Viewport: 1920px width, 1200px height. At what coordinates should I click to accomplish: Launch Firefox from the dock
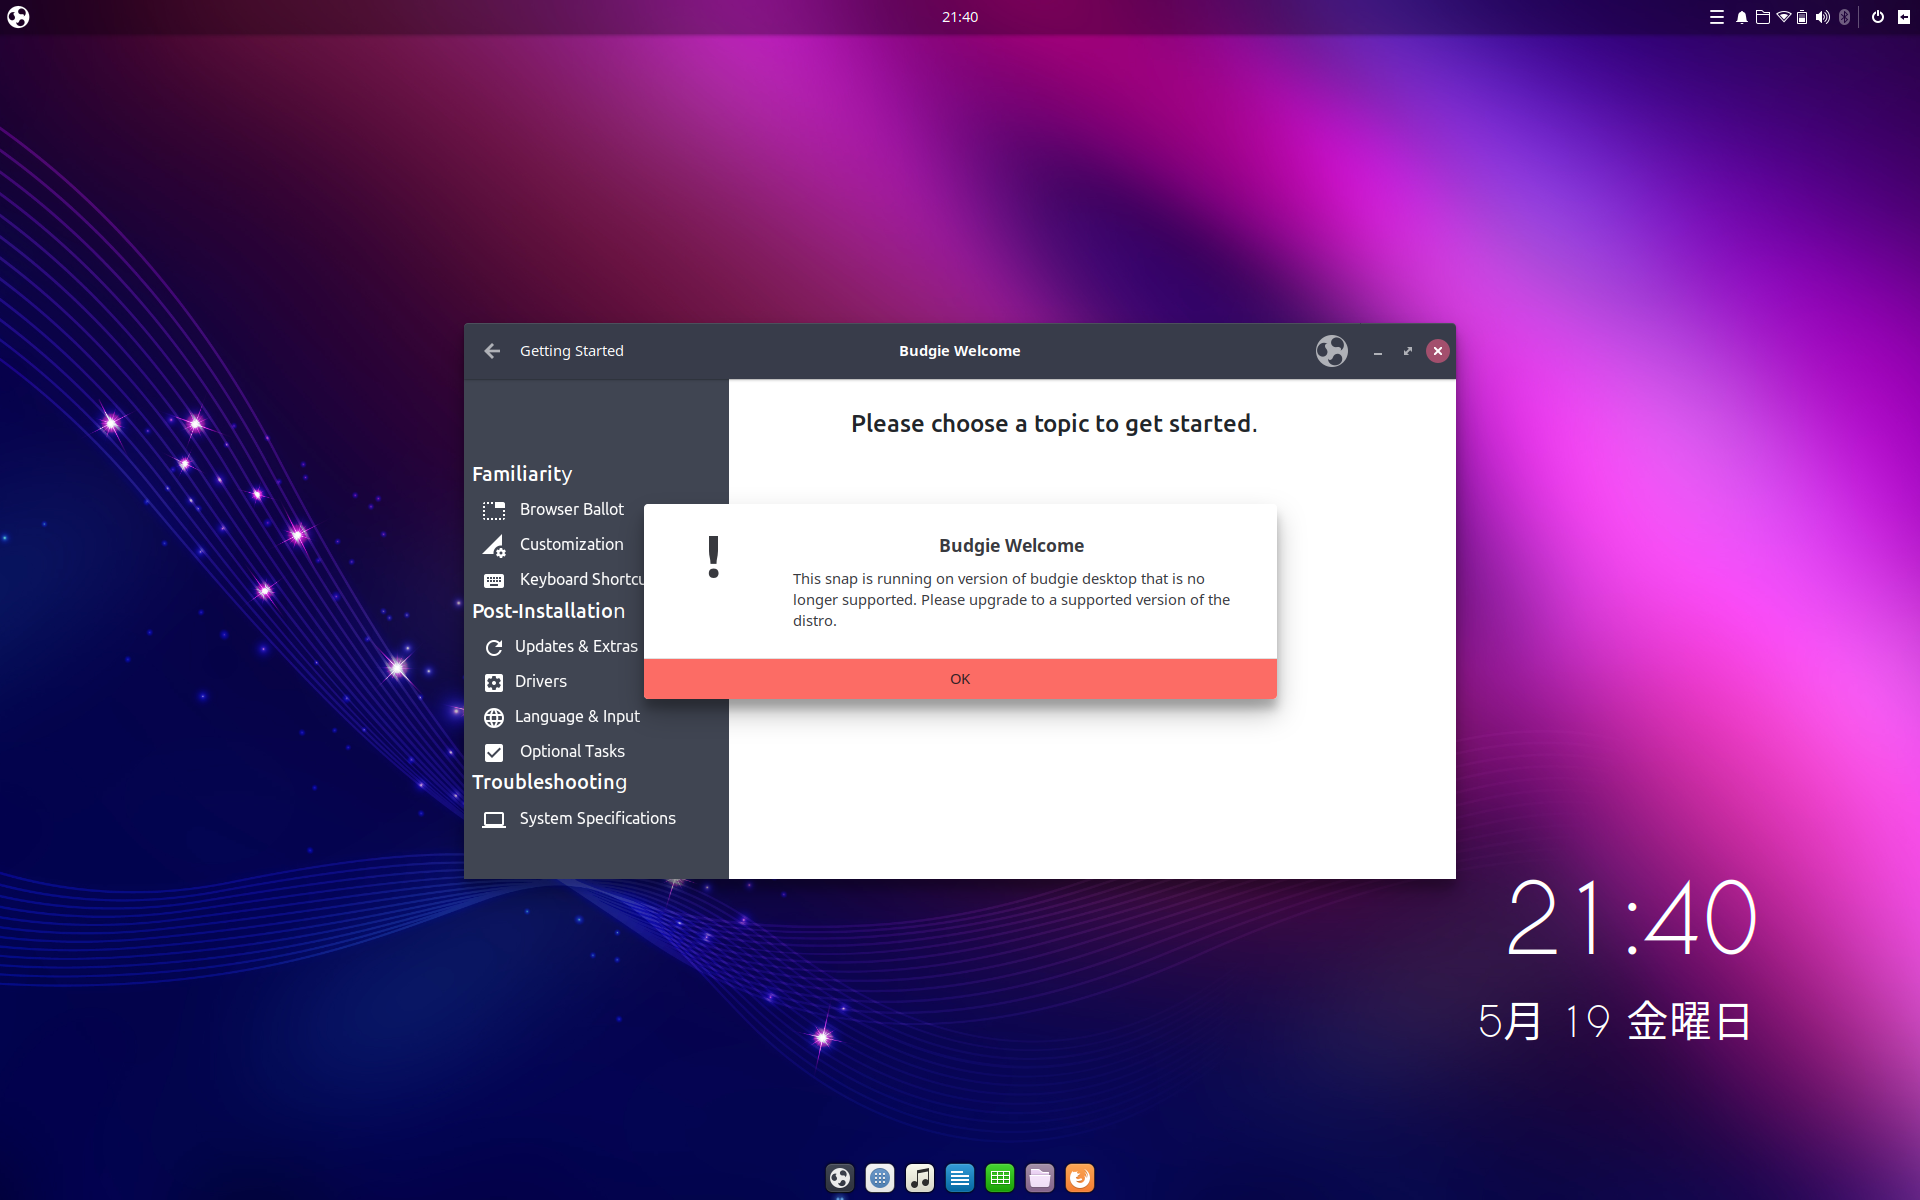click(x=1079, y=1178)
